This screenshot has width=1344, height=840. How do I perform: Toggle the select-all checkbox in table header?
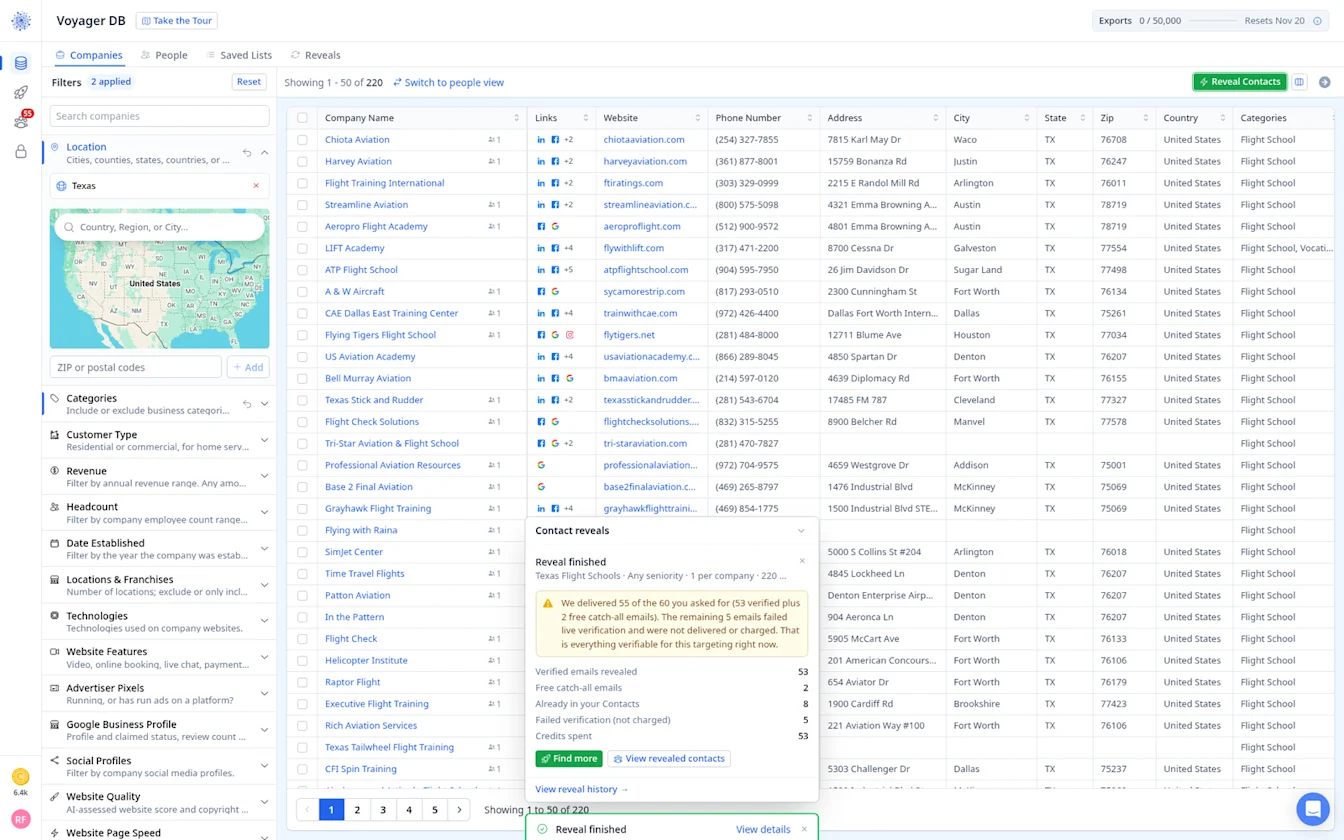click(x=302, y=118)
